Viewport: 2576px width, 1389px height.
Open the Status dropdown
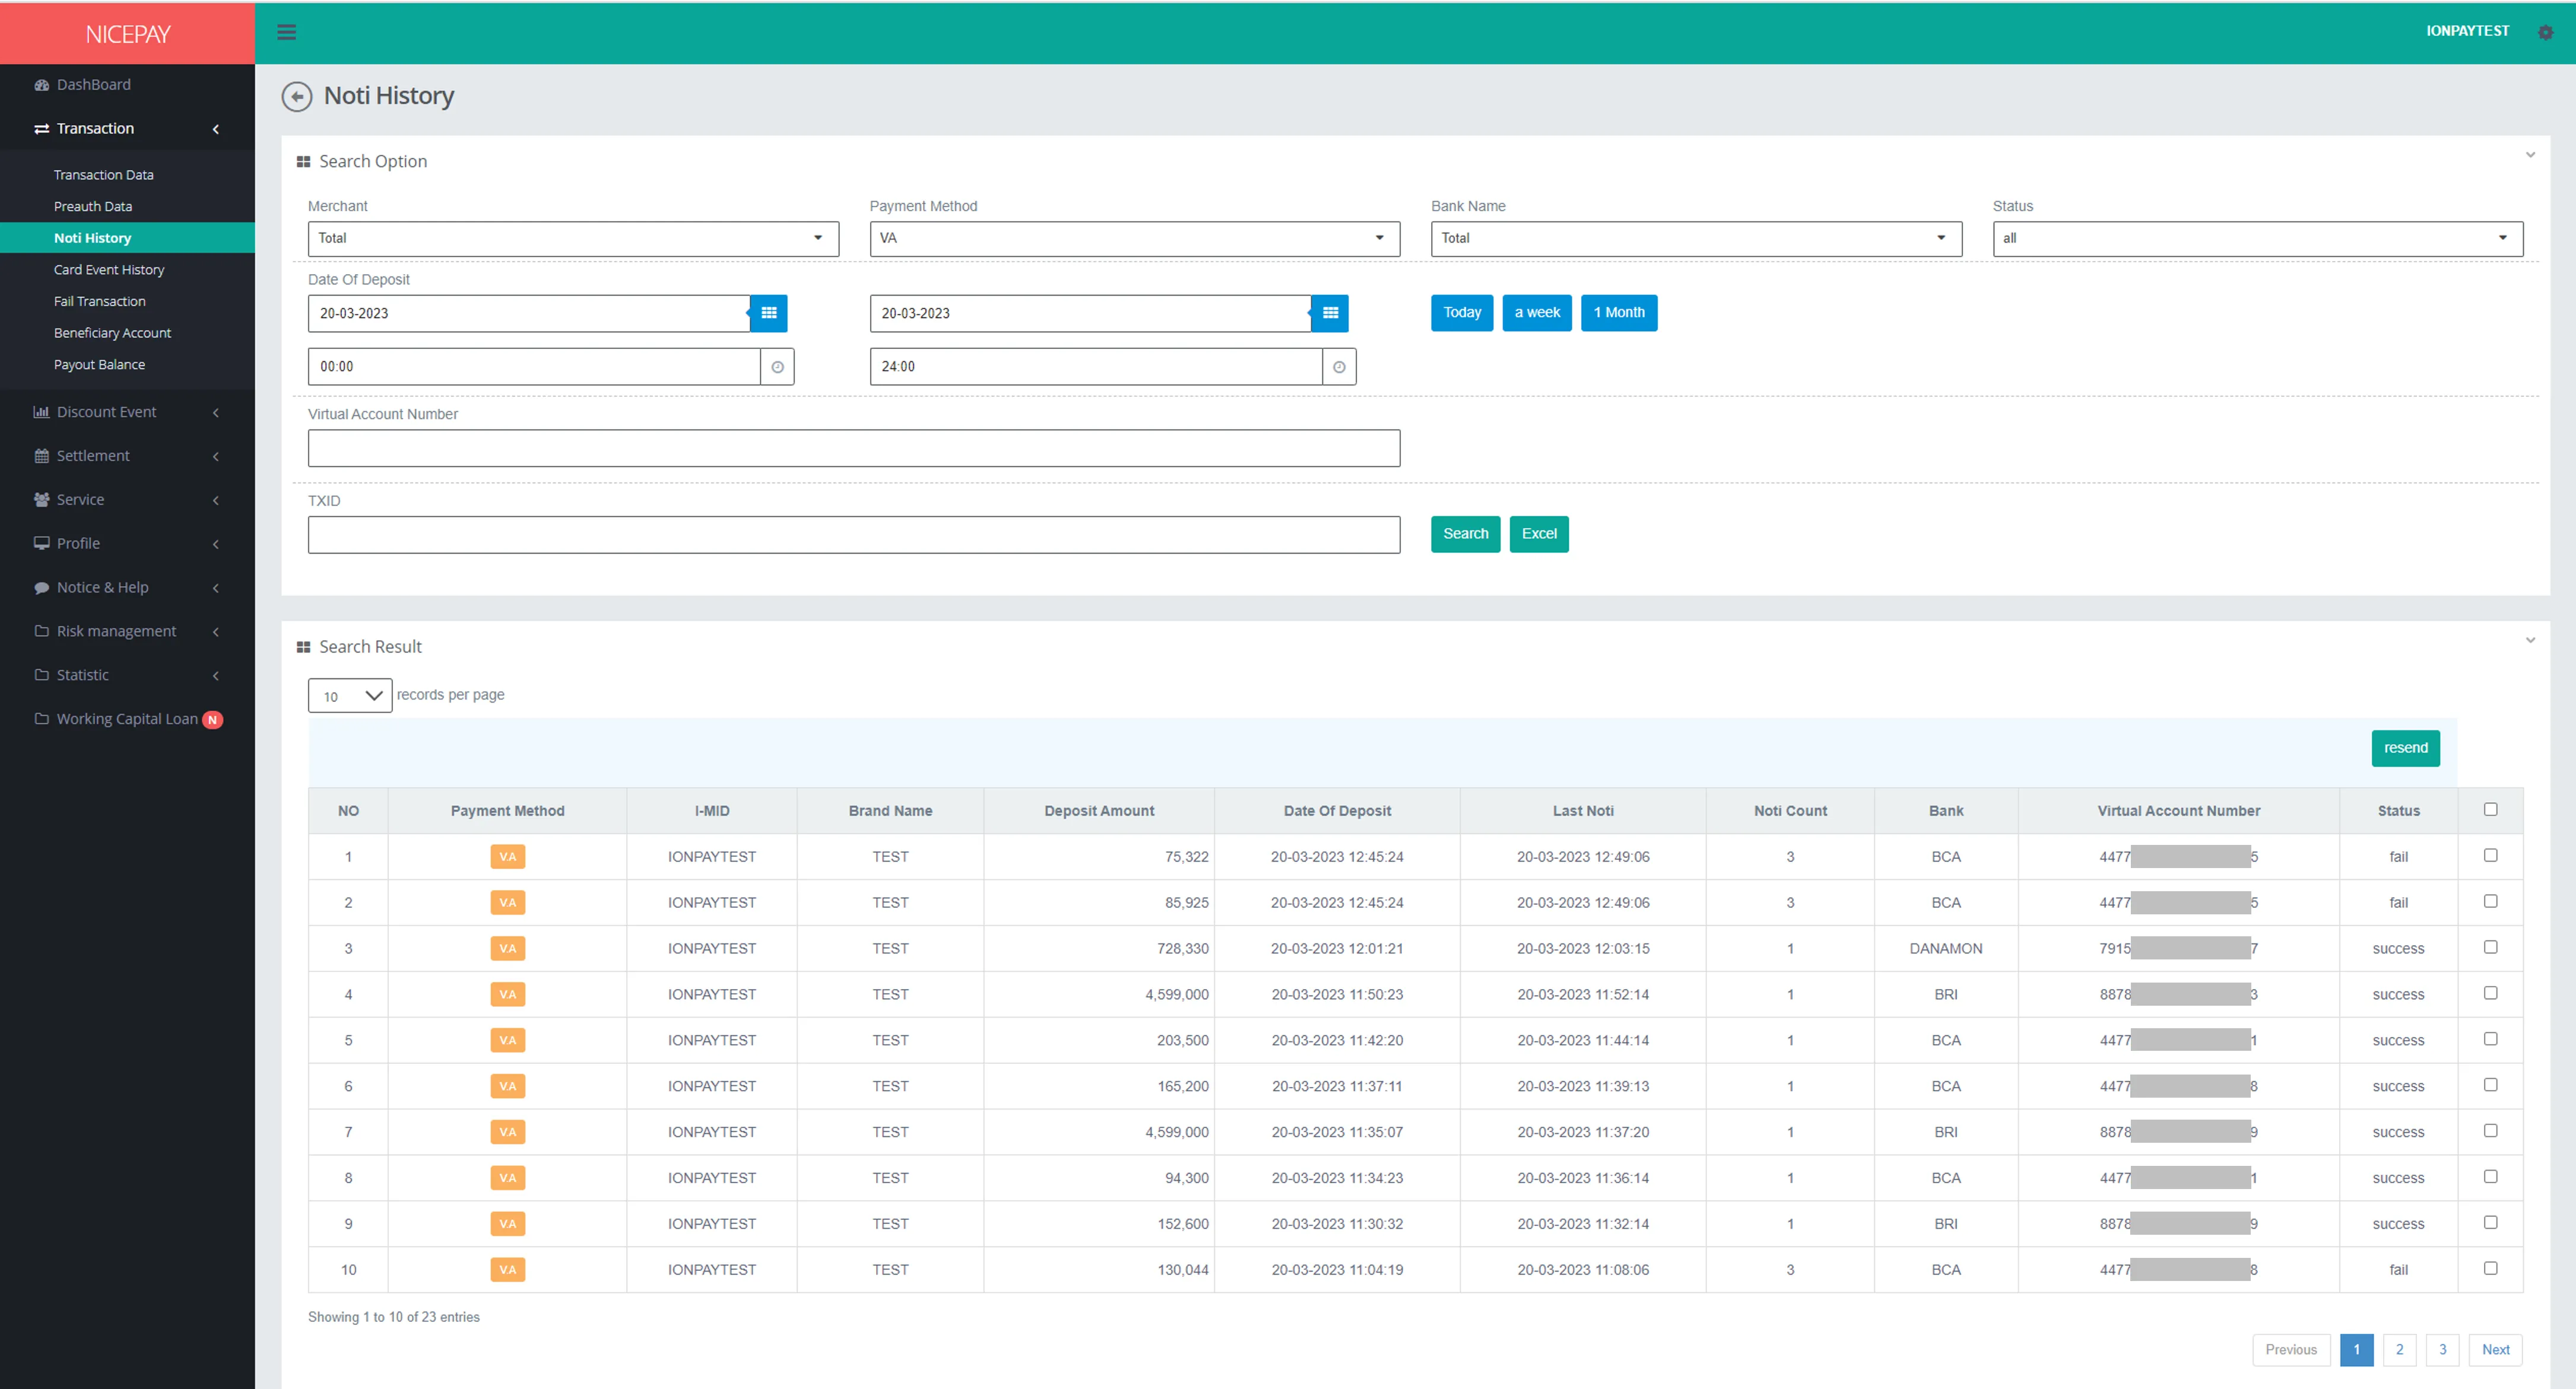tap(2257, 238)
